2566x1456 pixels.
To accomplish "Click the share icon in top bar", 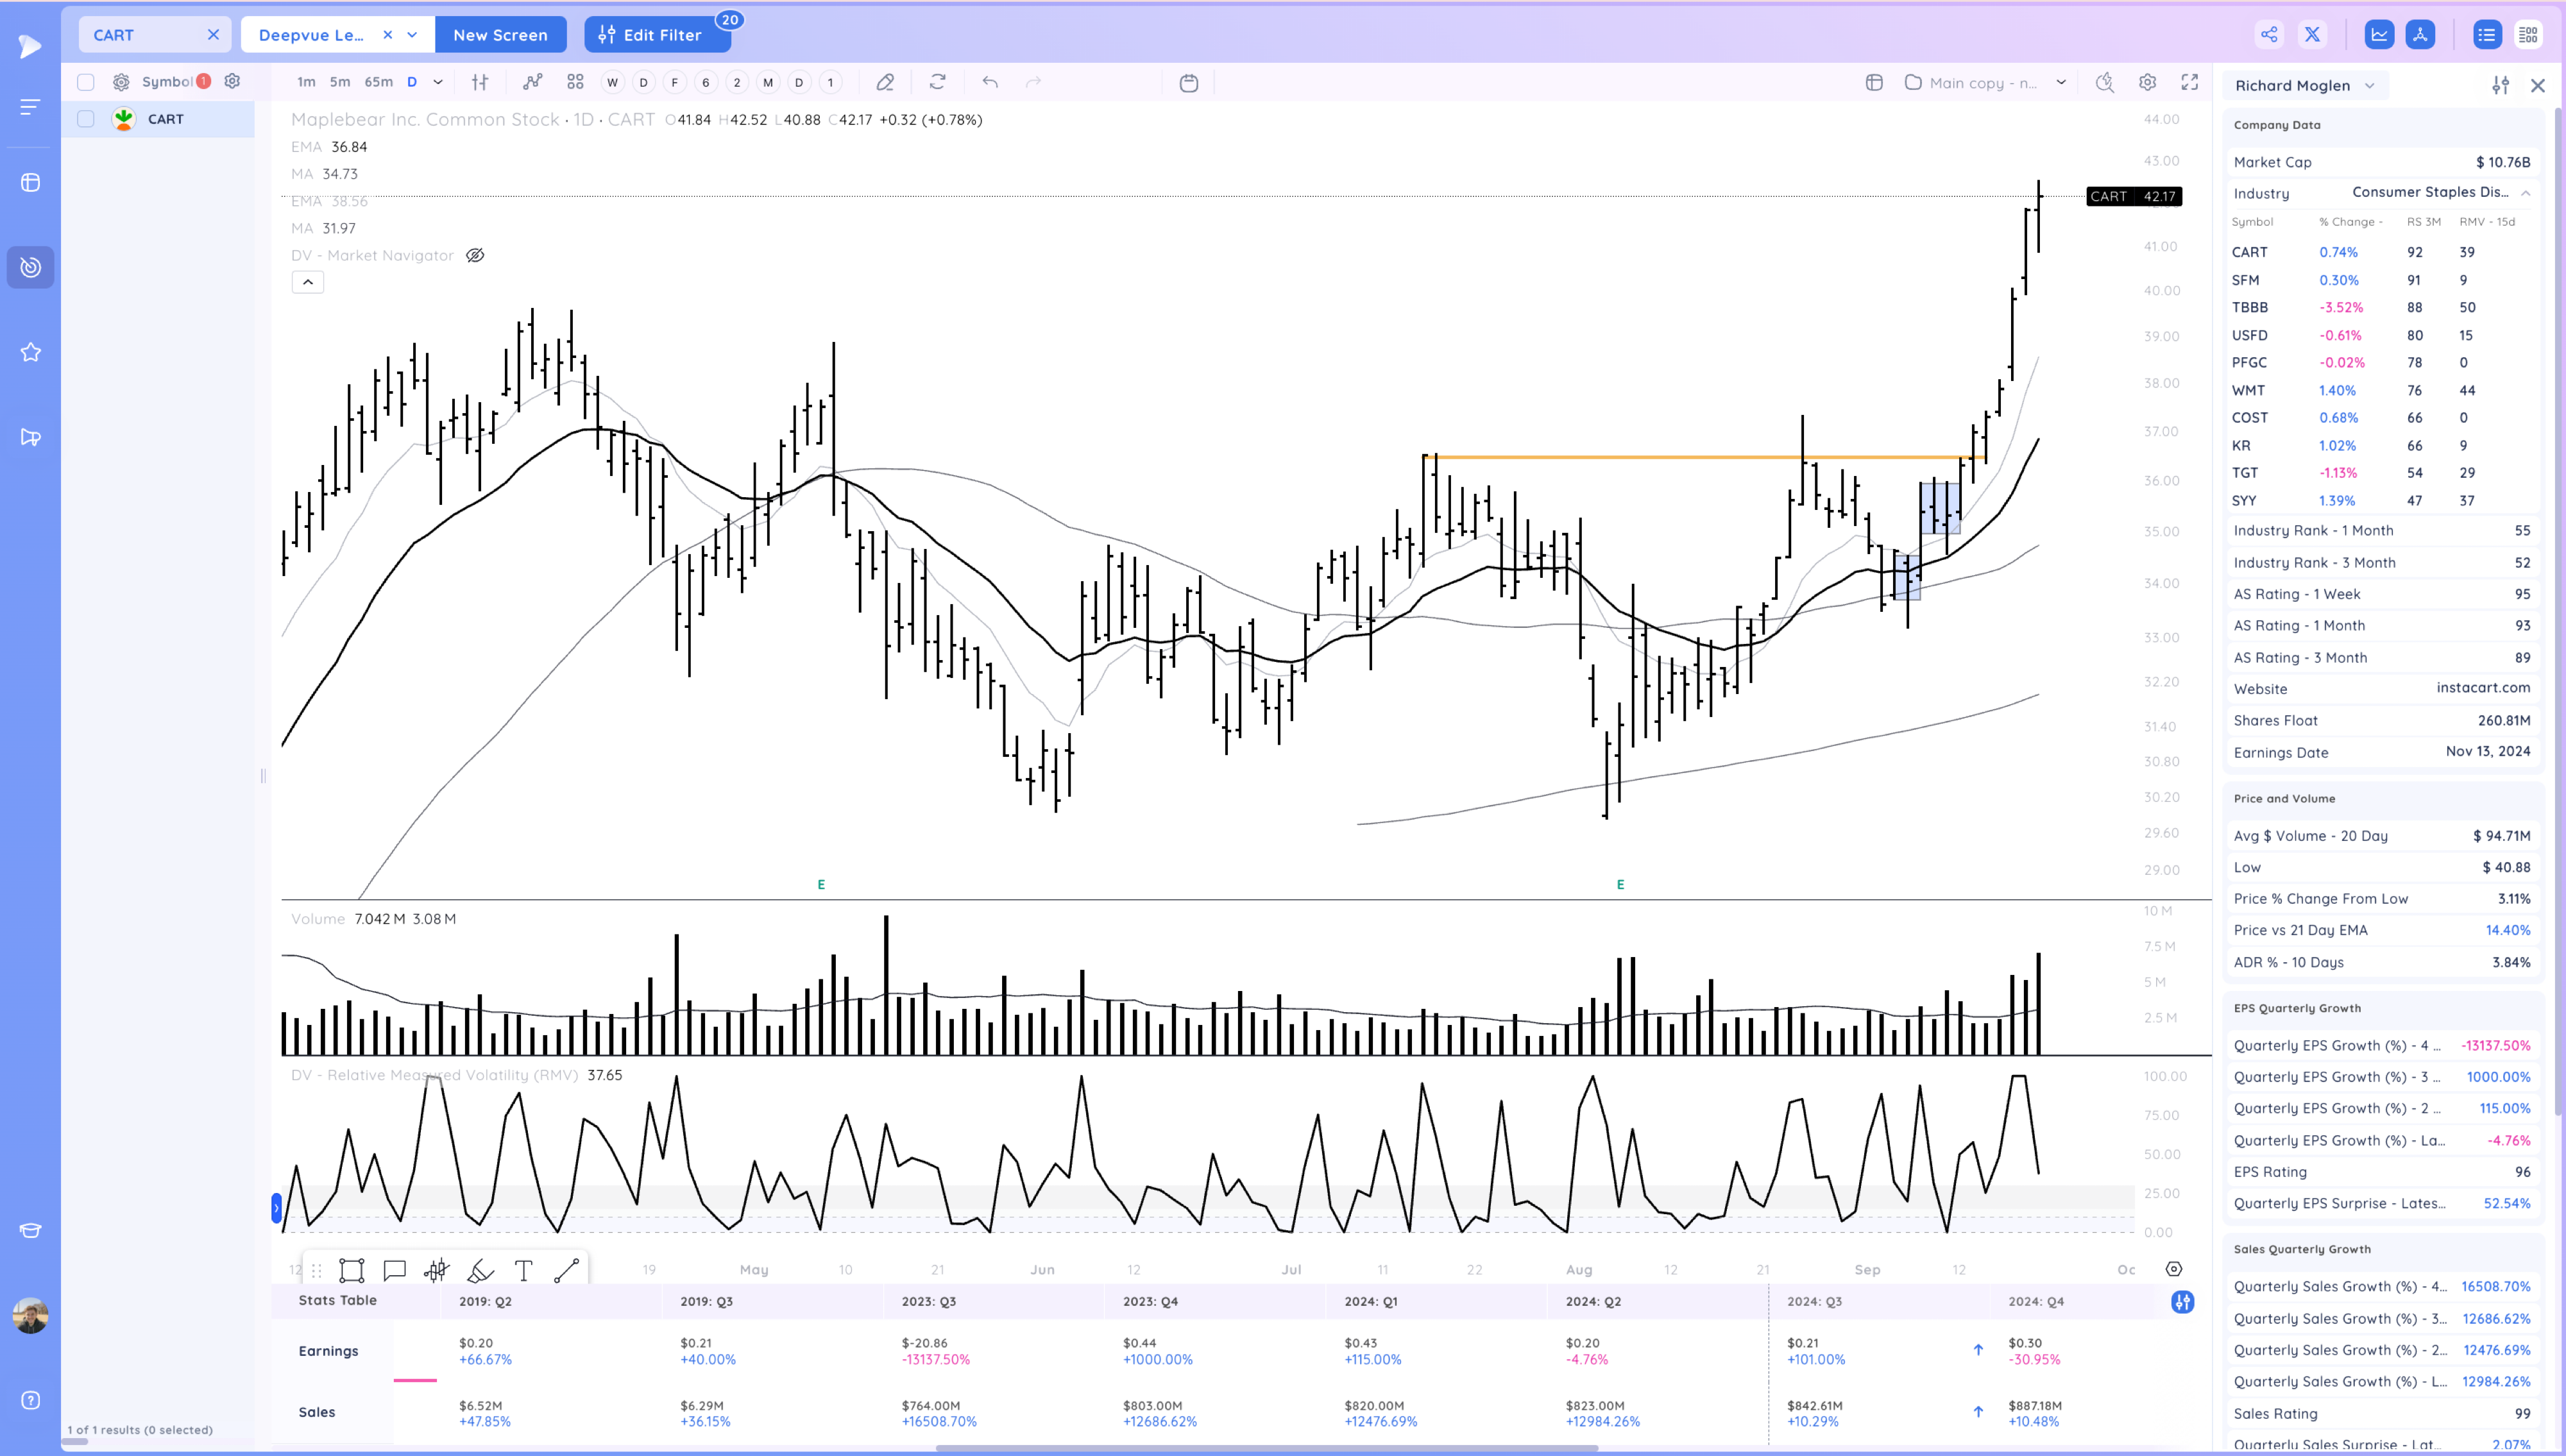I will click(2269, 35).
